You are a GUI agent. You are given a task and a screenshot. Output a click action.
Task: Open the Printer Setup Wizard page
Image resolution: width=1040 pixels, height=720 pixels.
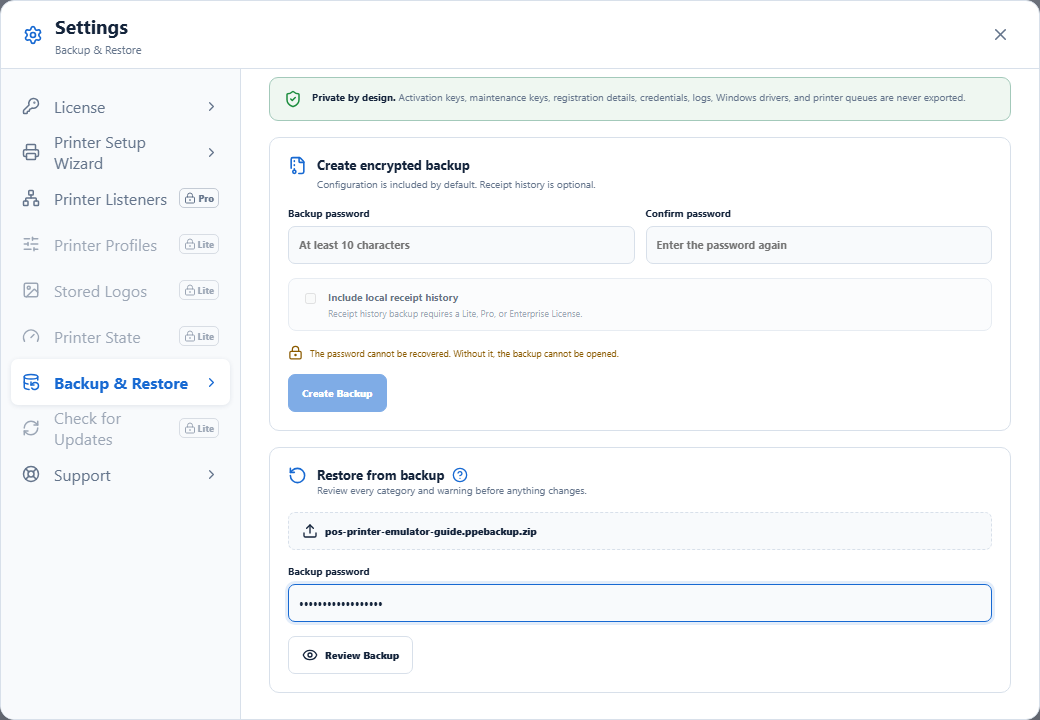pos(121,152)
